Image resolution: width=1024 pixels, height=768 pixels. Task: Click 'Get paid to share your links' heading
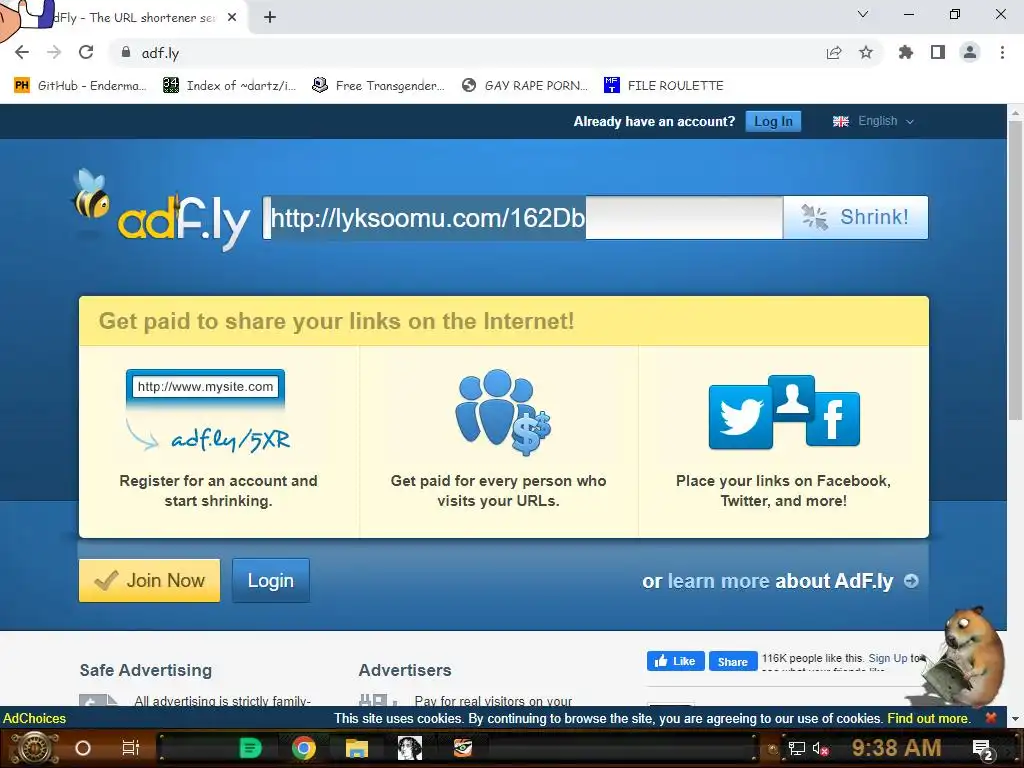pyautogui.click(x=336, y=321)
